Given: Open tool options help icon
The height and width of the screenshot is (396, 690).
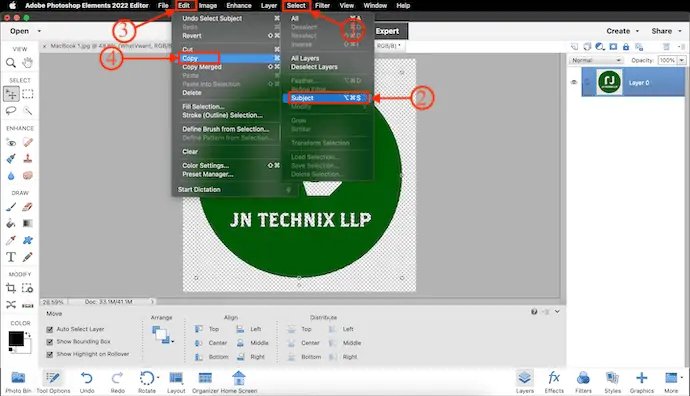Looking at the screenshot, I should tap(534, 312).
